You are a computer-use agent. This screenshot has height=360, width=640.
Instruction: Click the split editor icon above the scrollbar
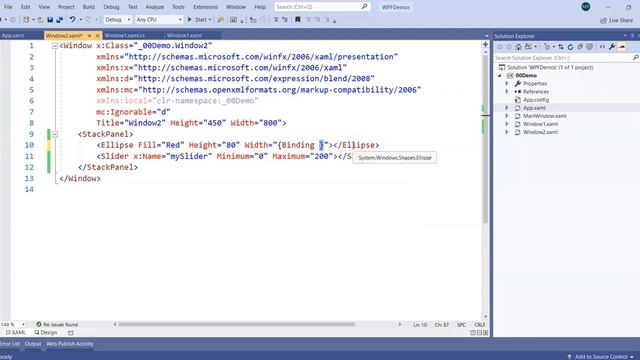(x=485, y=44)
